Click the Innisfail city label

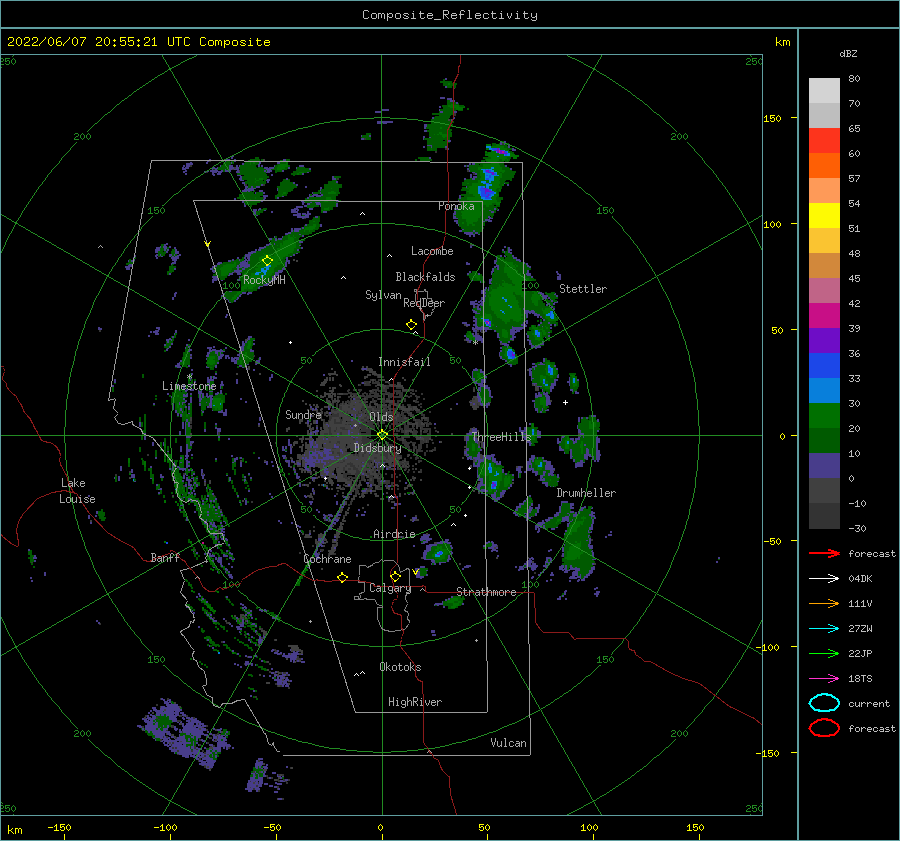(404, 362)
